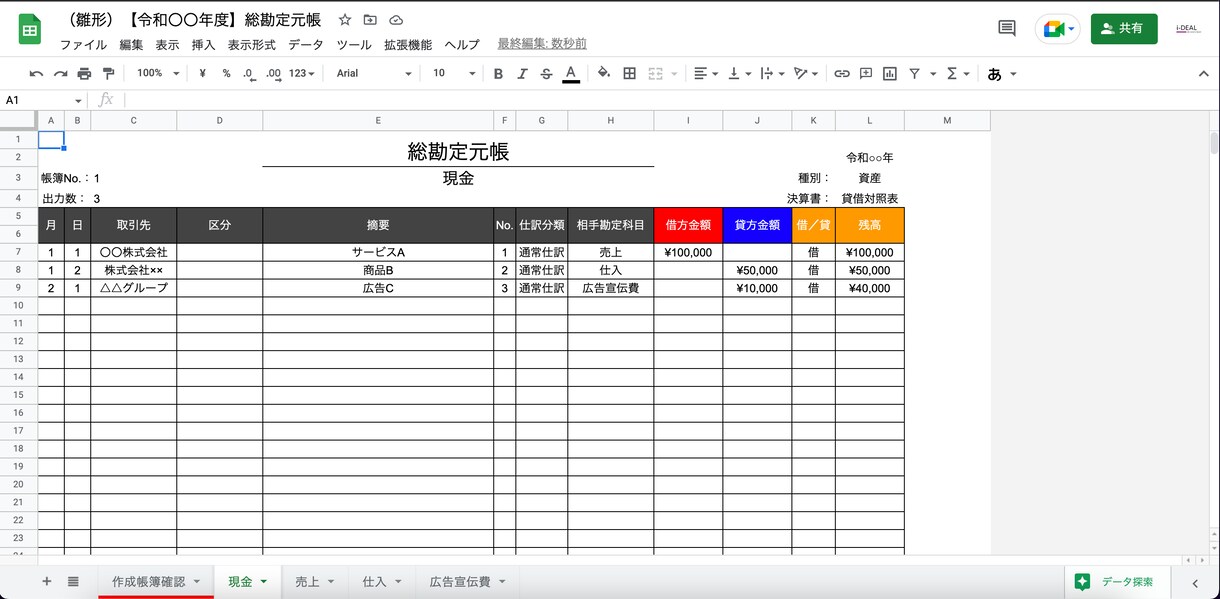Open the Arial font dropdown
Viewport: 1220px width, 599px height.
(x=374, y=73)
